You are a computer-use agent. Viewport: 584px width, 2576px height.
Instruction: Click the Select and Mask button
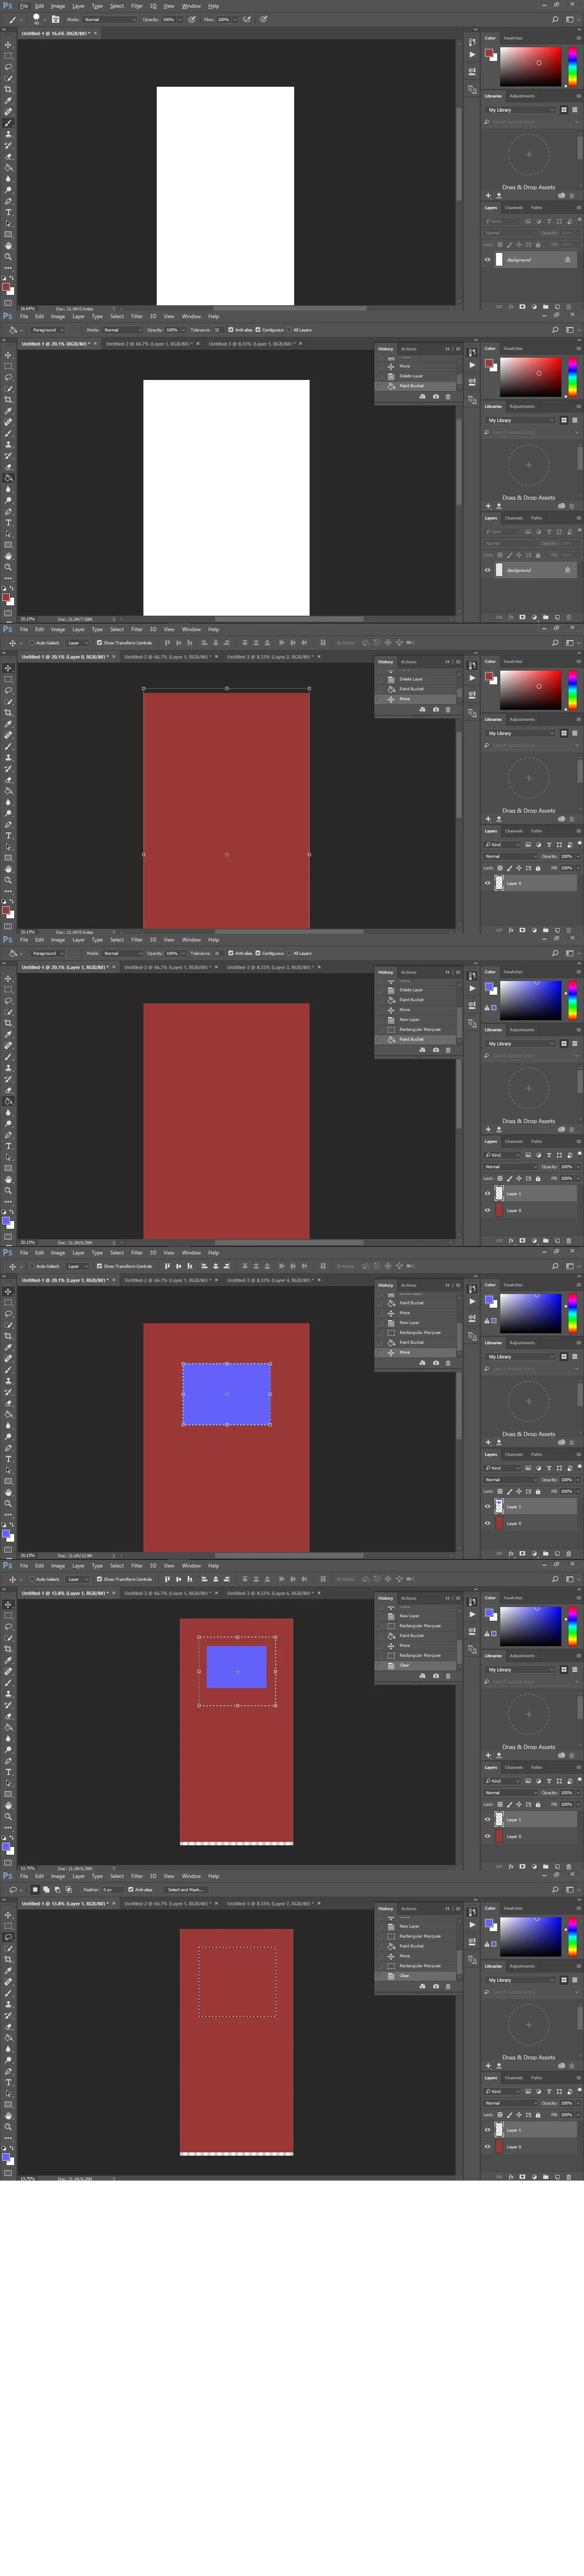(x=185, y=1890)
